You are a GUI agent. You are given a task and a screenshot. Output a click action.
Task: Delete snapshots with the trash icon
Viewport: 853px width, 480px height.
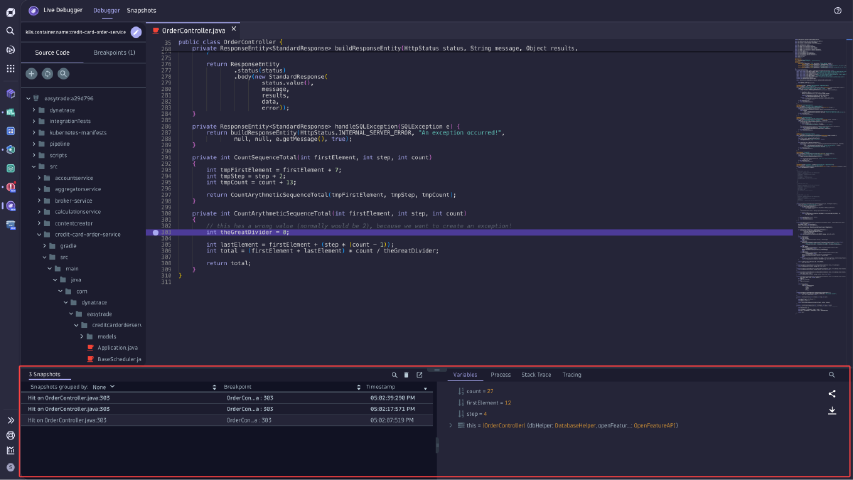click(406, 374)
